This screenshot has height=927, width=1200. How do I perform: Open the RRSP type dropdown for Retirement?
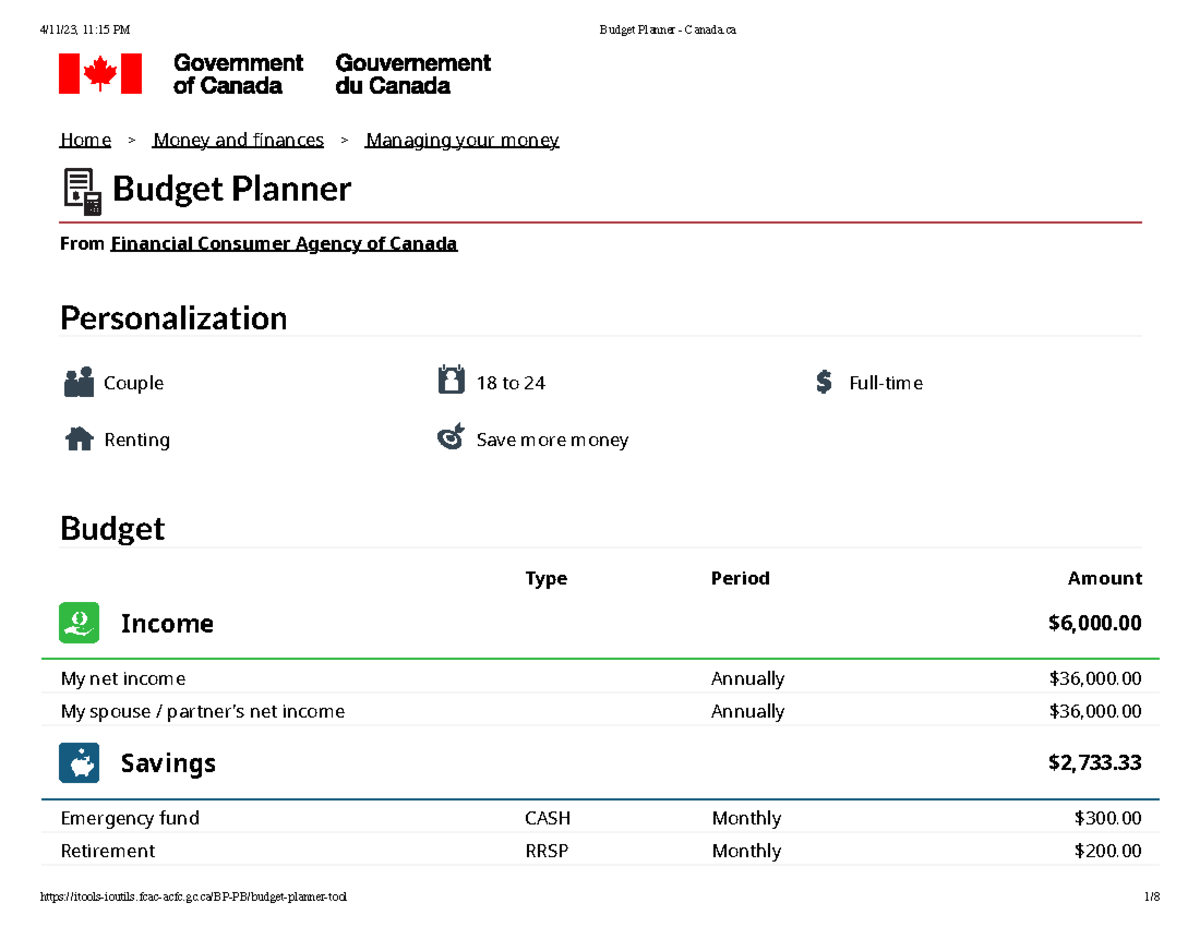coord(547,851)
